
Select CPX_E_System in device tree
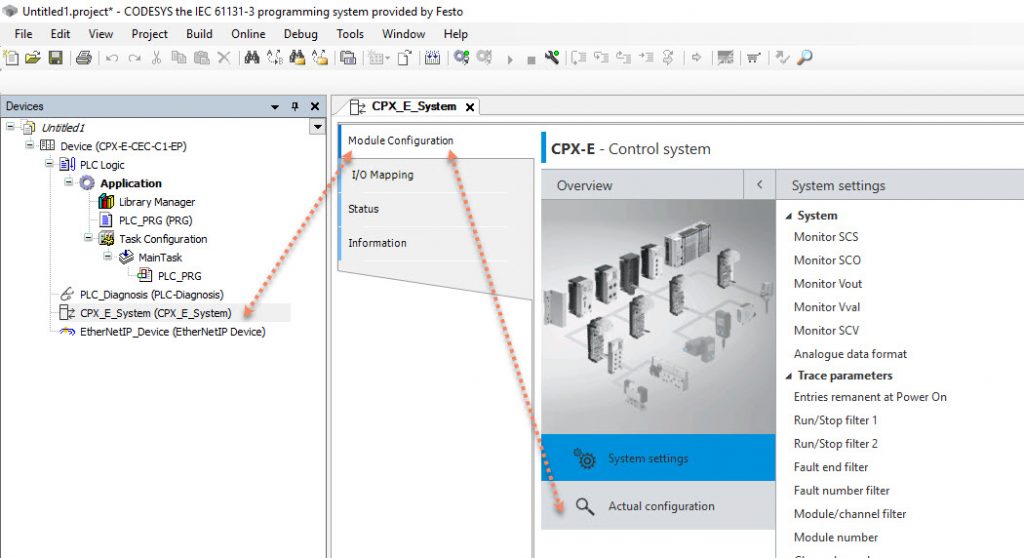tap(155, 313)
